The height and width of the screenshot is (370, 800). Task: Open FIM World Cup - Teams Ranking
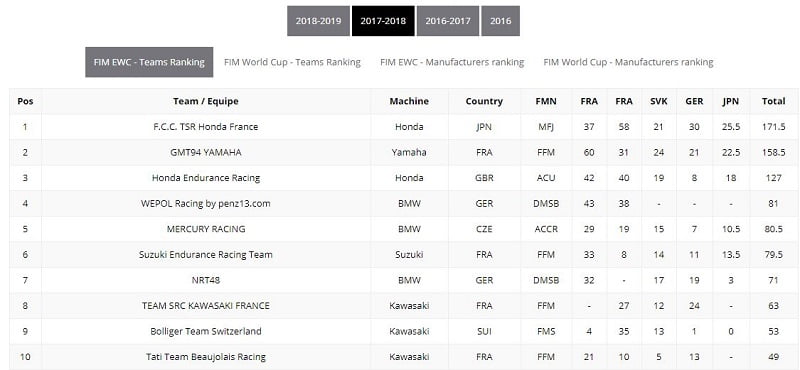pyautogui.click(x=292, y=62)
